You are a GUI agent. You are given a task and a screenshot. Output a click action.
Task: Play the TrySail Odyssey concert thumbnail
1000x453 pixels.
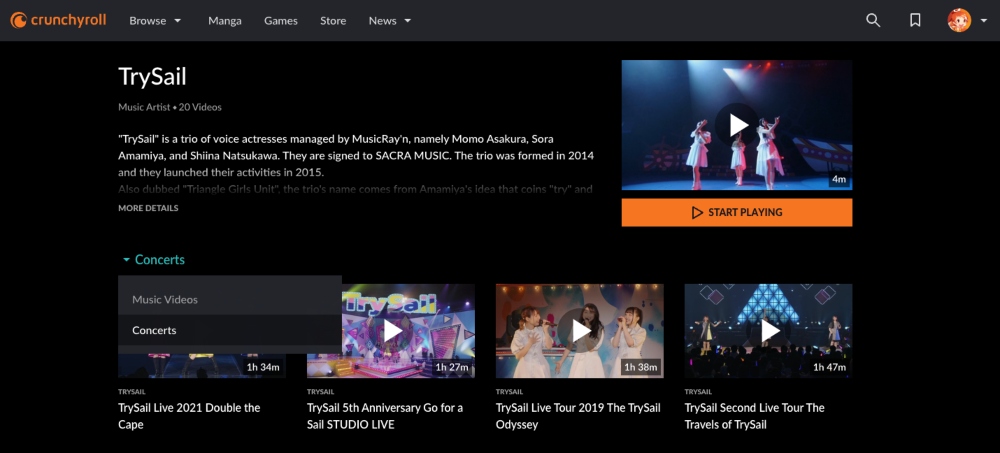click(x=580, y=330)
